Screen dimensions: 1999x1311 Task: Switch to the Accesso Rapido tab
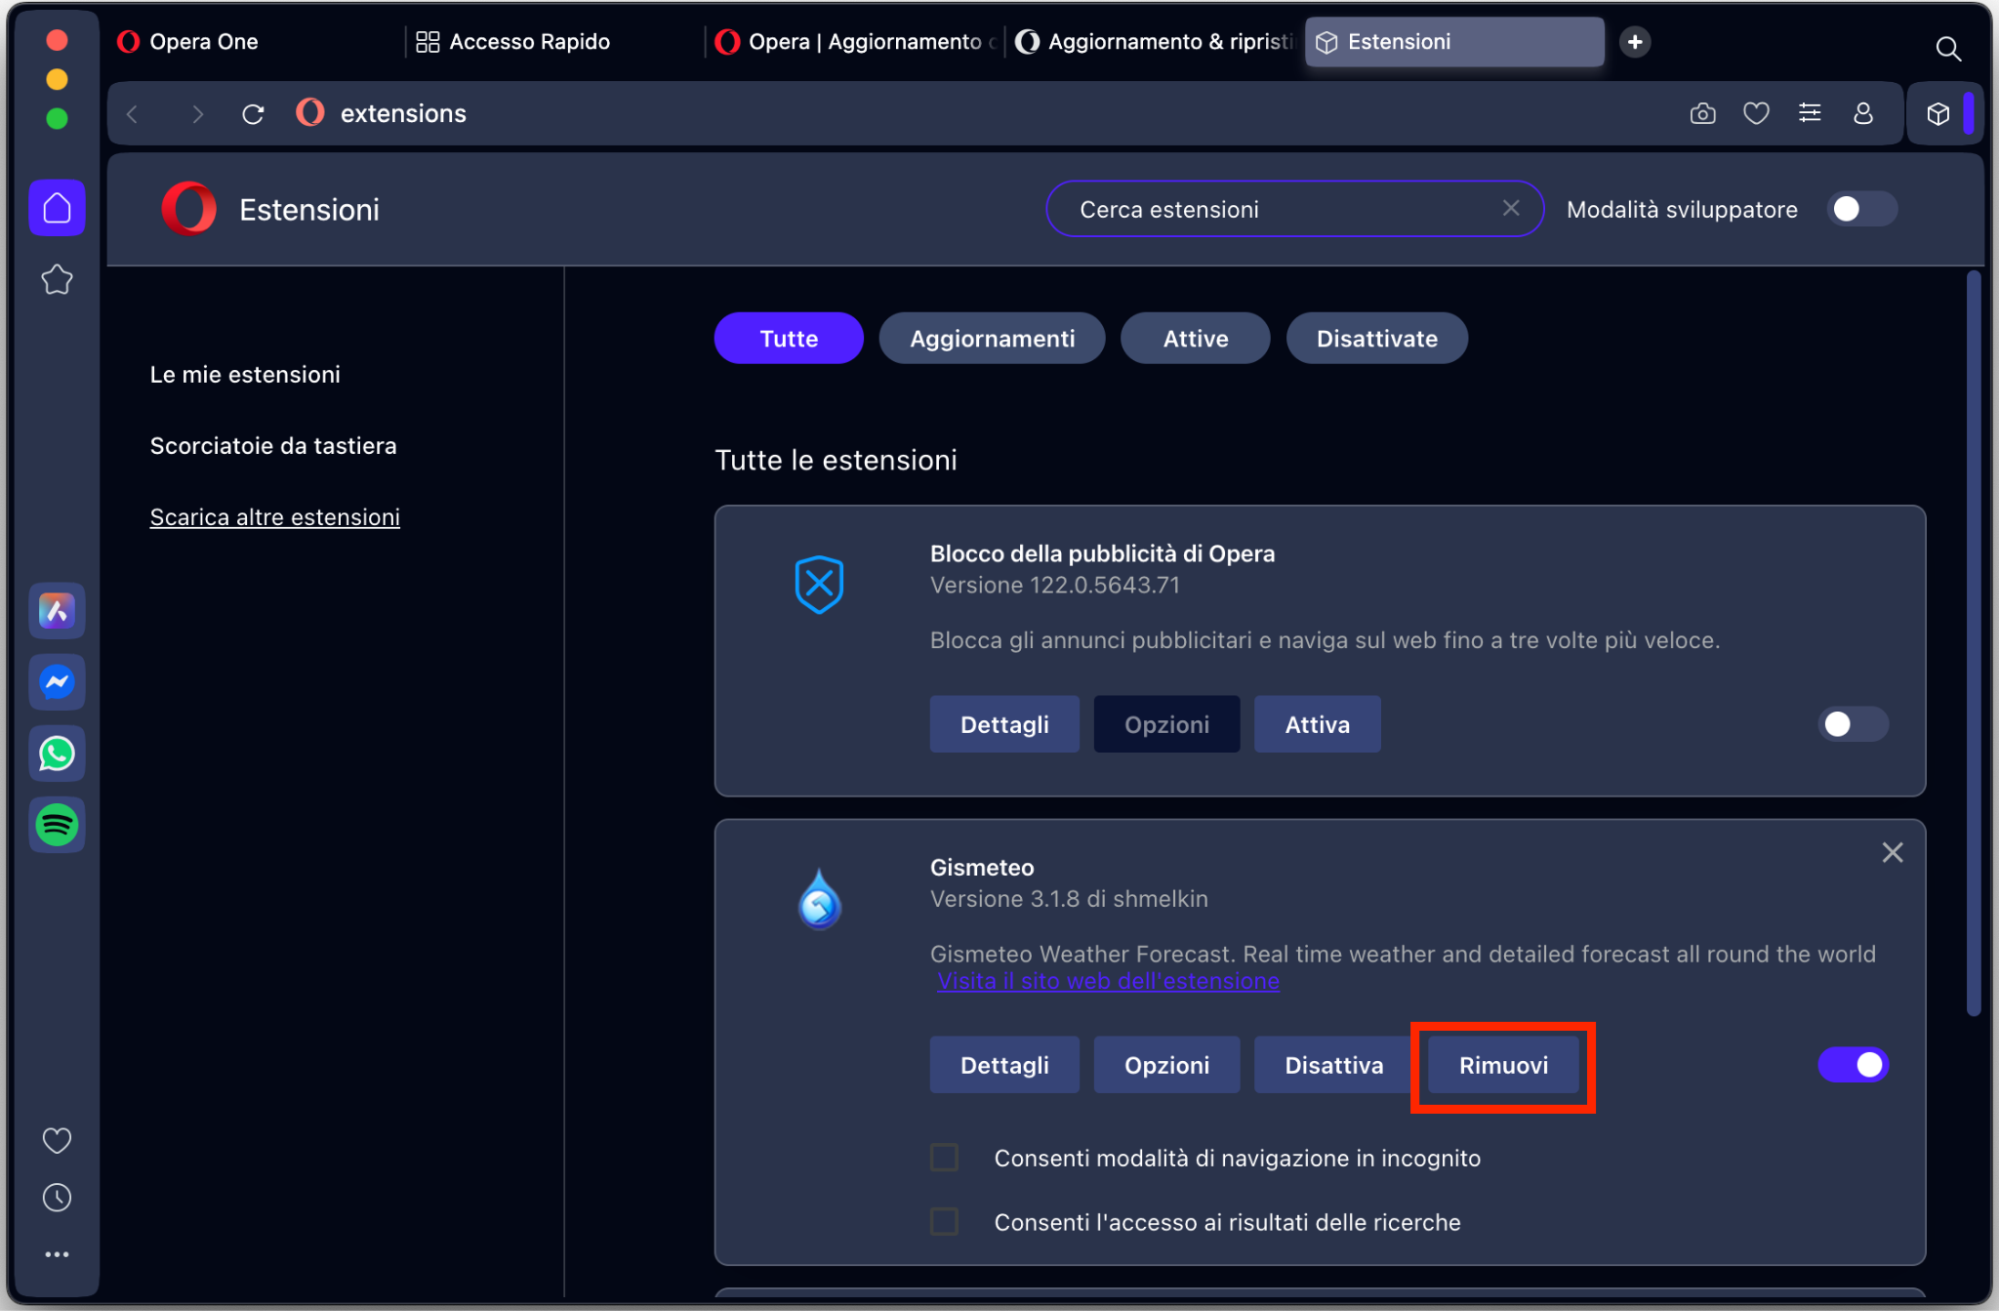coord(554,42)
